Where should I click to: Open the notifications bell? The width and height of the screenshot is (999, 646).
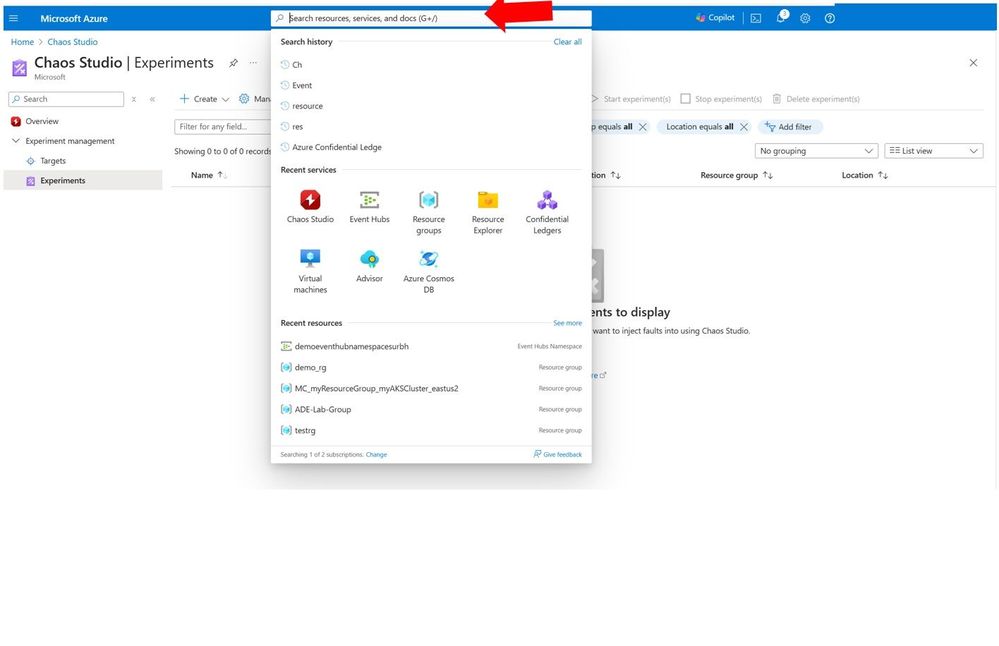pos(781,17)
